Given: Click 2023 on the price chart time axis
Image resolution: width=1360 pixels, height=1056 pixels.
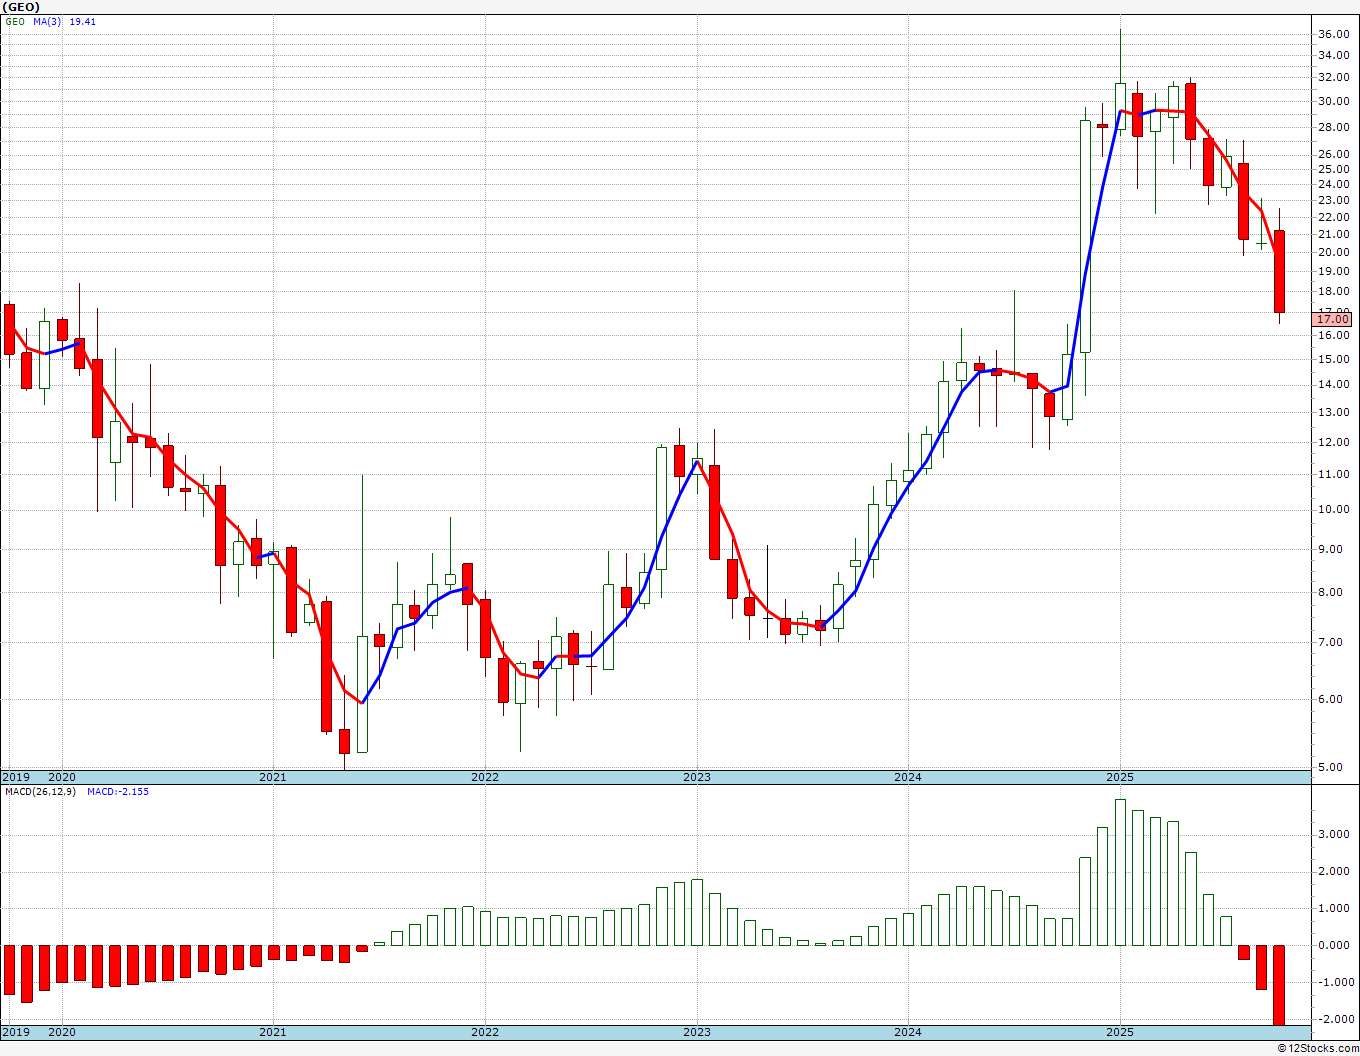Looking at the screenshot, I should point(697,777).
